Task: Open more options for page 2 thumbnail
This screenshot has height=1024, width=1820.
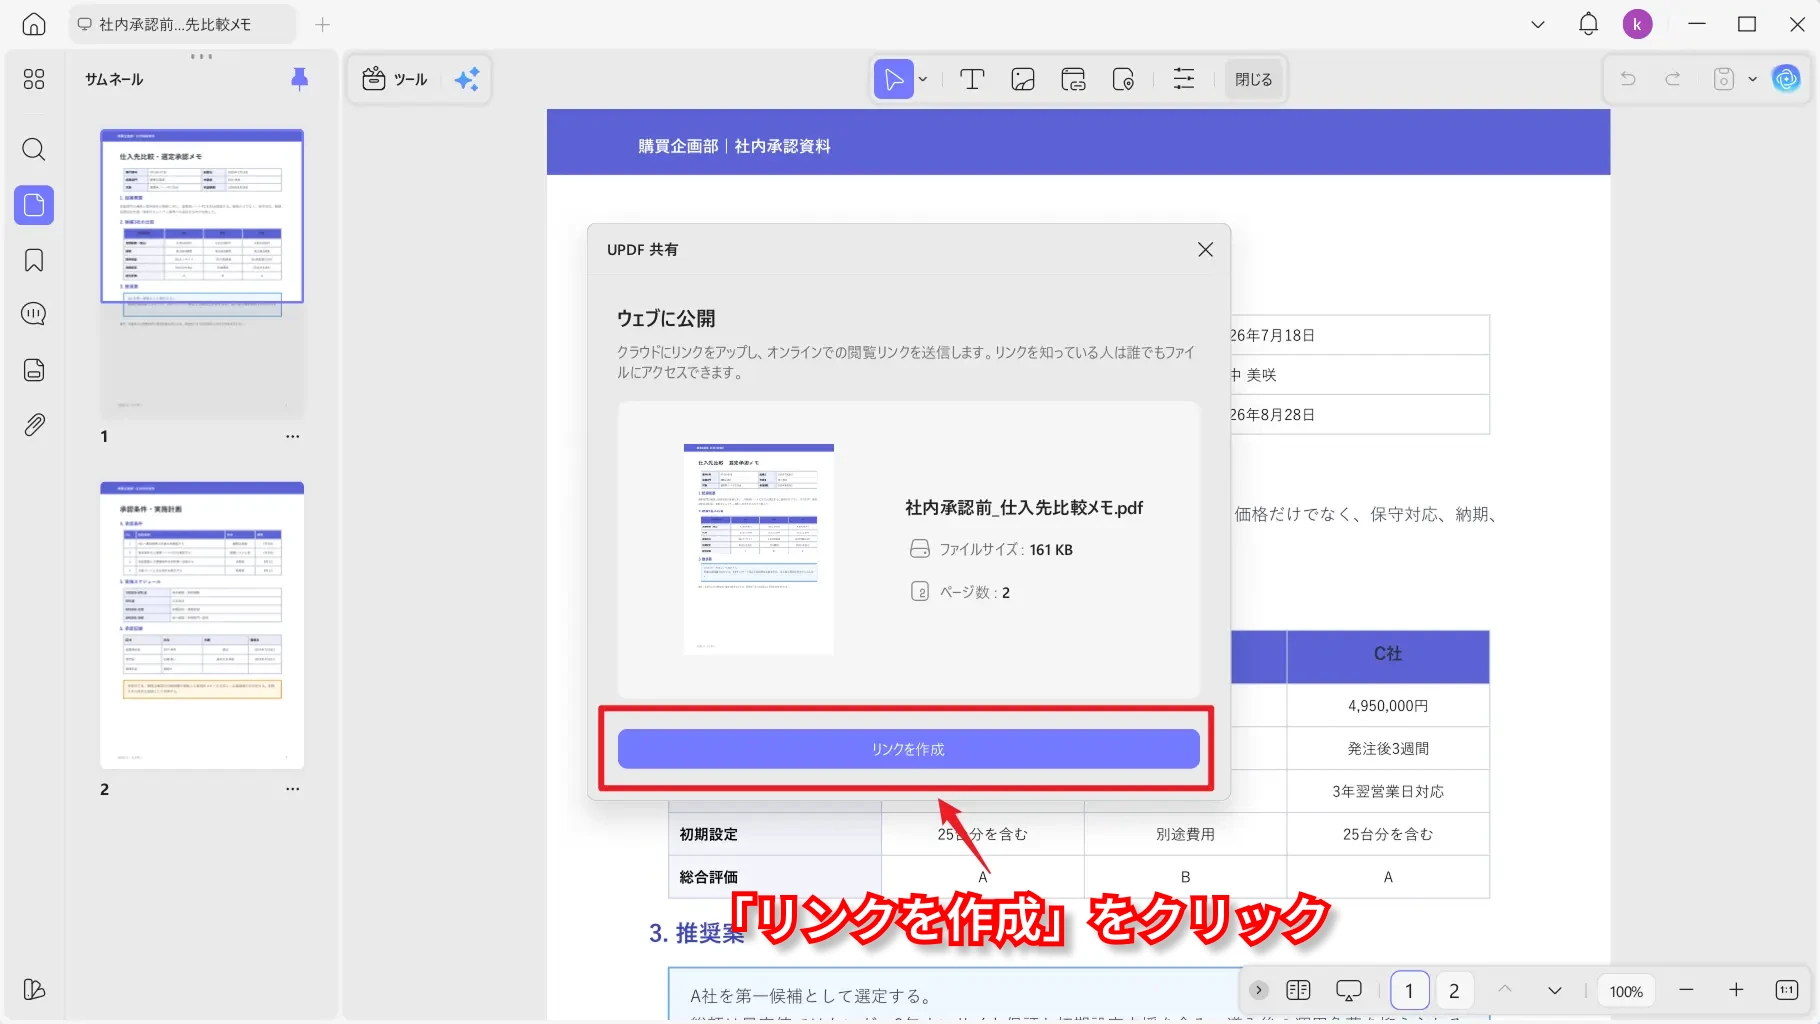Action: pyautogui.click(x=292, y=789)
